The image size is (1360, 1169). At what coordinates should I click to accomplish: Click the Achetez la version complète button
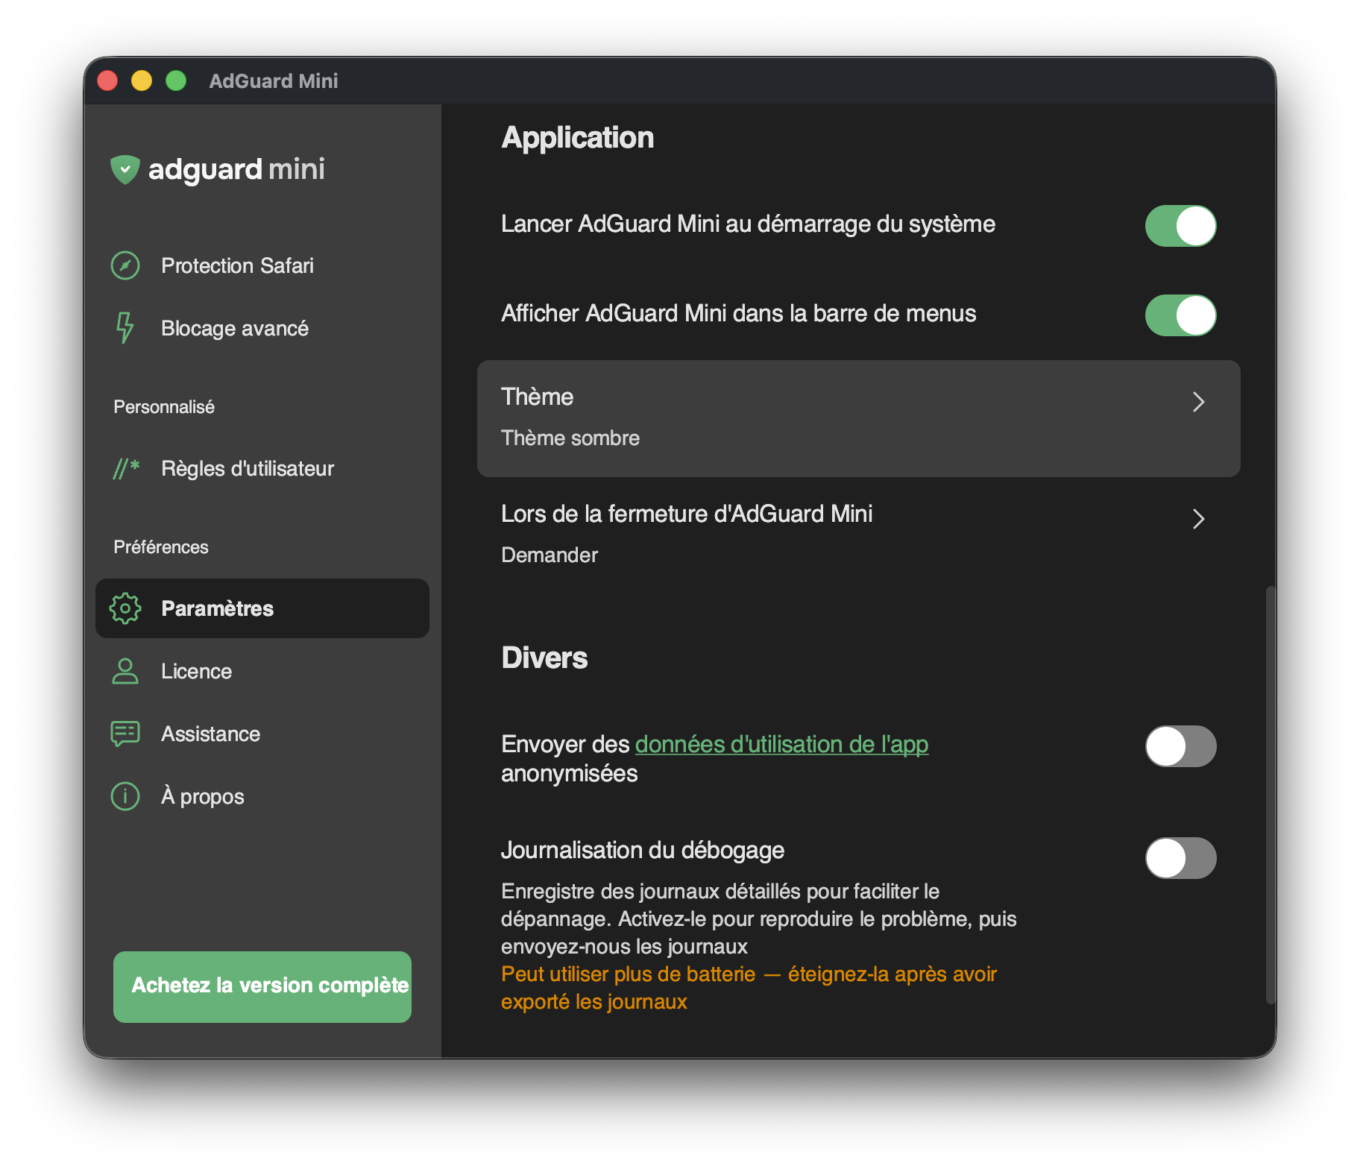262,987
